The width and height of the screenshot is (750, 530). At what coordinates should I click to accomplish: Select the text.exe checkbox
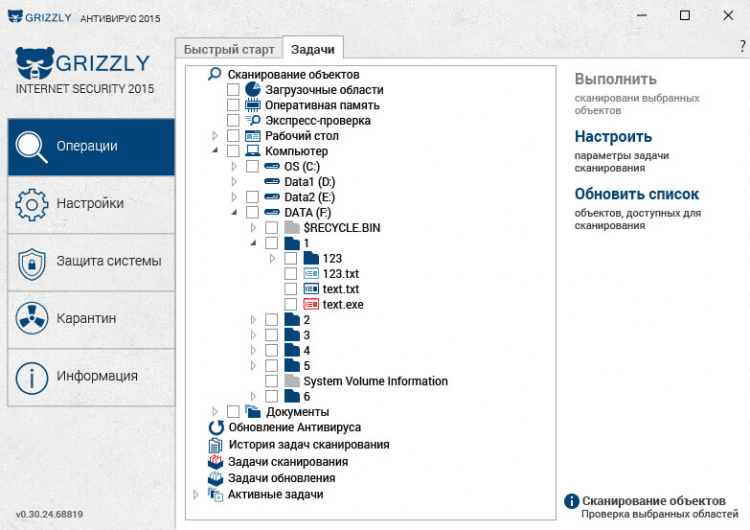pyautogui.click(x=290, y=304)
